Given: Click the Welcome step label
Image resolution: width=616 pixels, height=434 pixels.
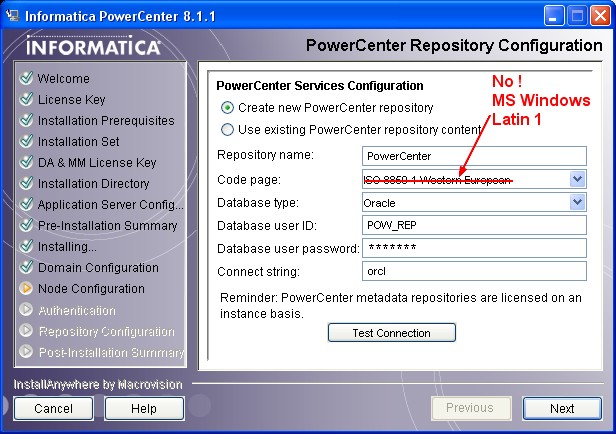Looking at the screenshot, I should point(64,78).
